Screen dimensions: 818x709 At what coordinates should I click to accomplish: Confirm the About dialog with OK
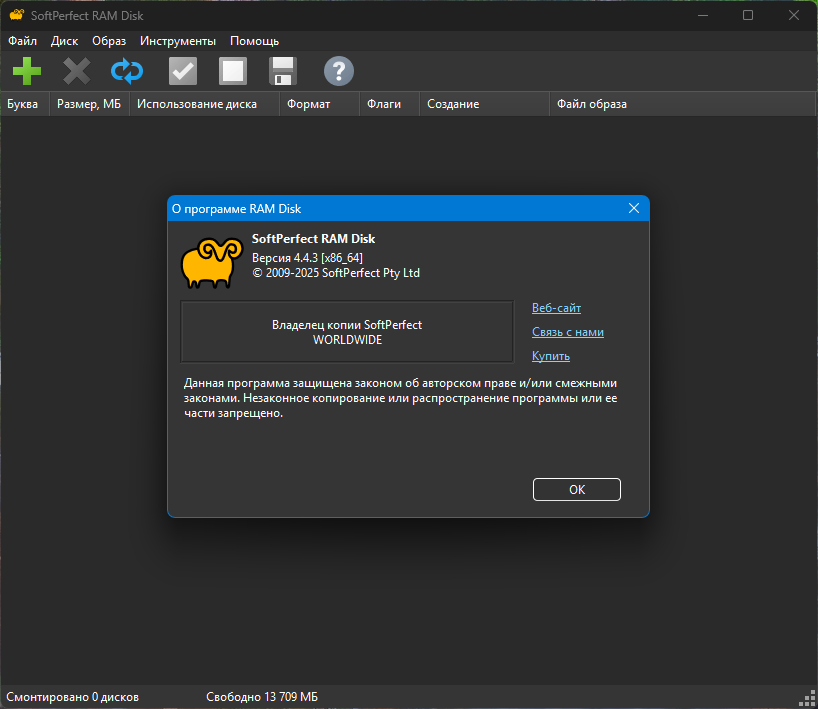(x=576, y=489)
